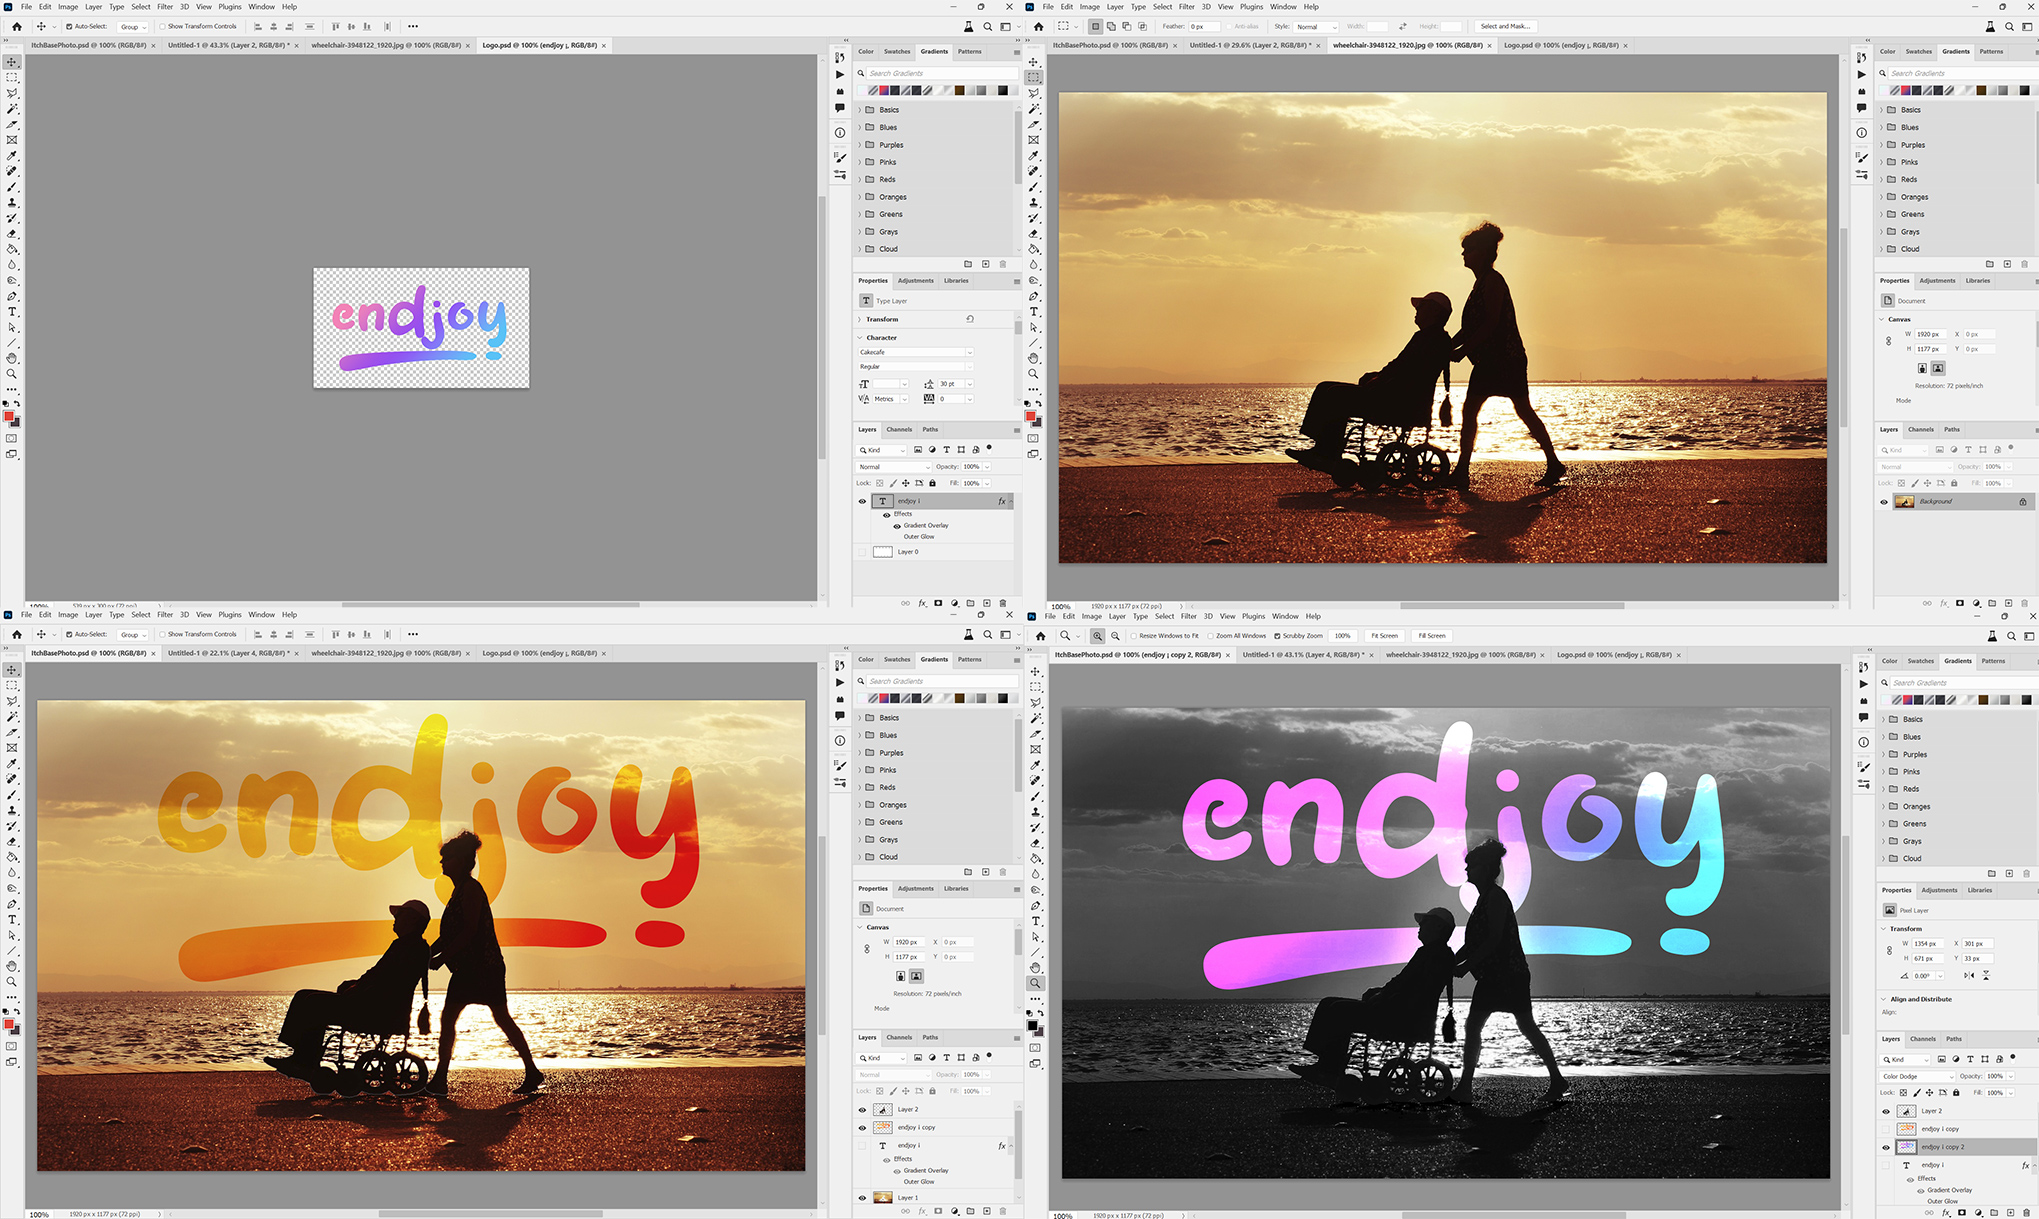Click the lock icon on Background layer
This screenshot has width=2039, height=1219.
coord(2023,502)
